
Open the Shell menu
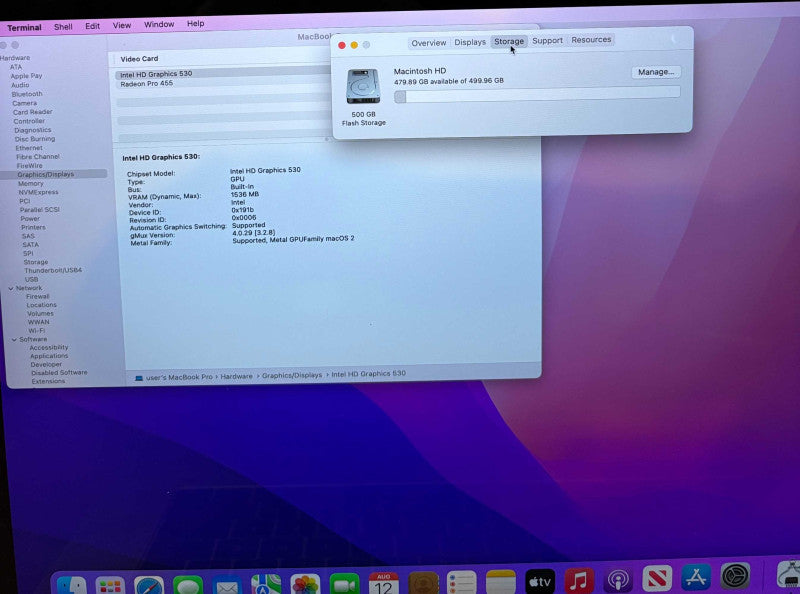63,27
